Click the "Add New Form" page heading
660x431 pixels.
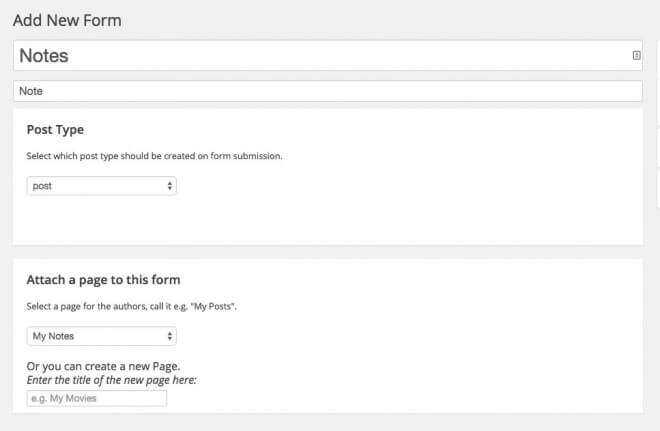(x=68, y=19)
